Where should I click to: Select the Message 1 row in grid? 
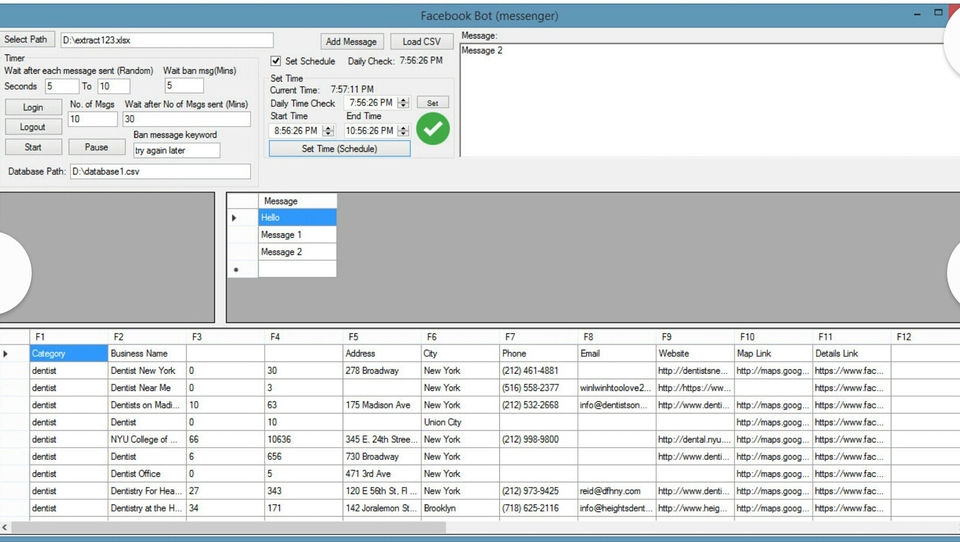[x=298, y=235]
